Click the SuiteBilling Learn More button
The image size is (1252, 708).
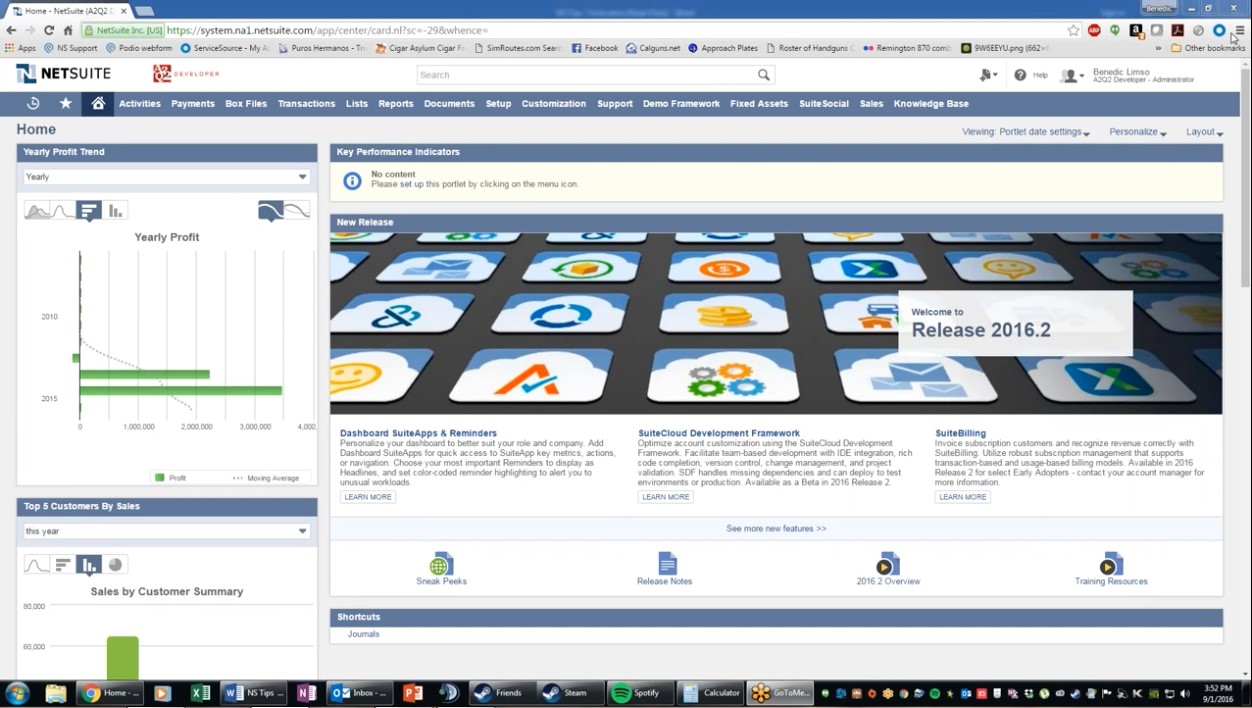961,497
